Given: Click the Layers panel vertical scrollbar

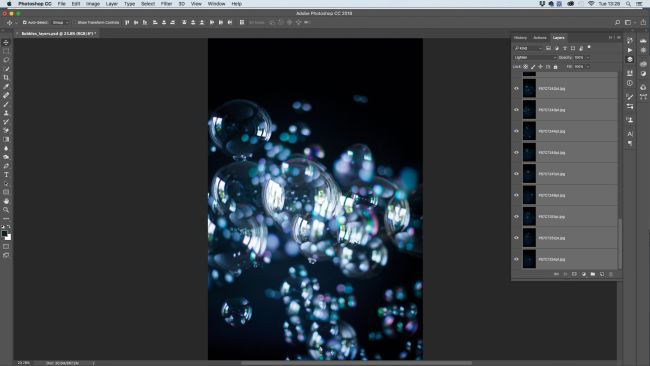Looking at the screenshot, I should pos(620,244).
